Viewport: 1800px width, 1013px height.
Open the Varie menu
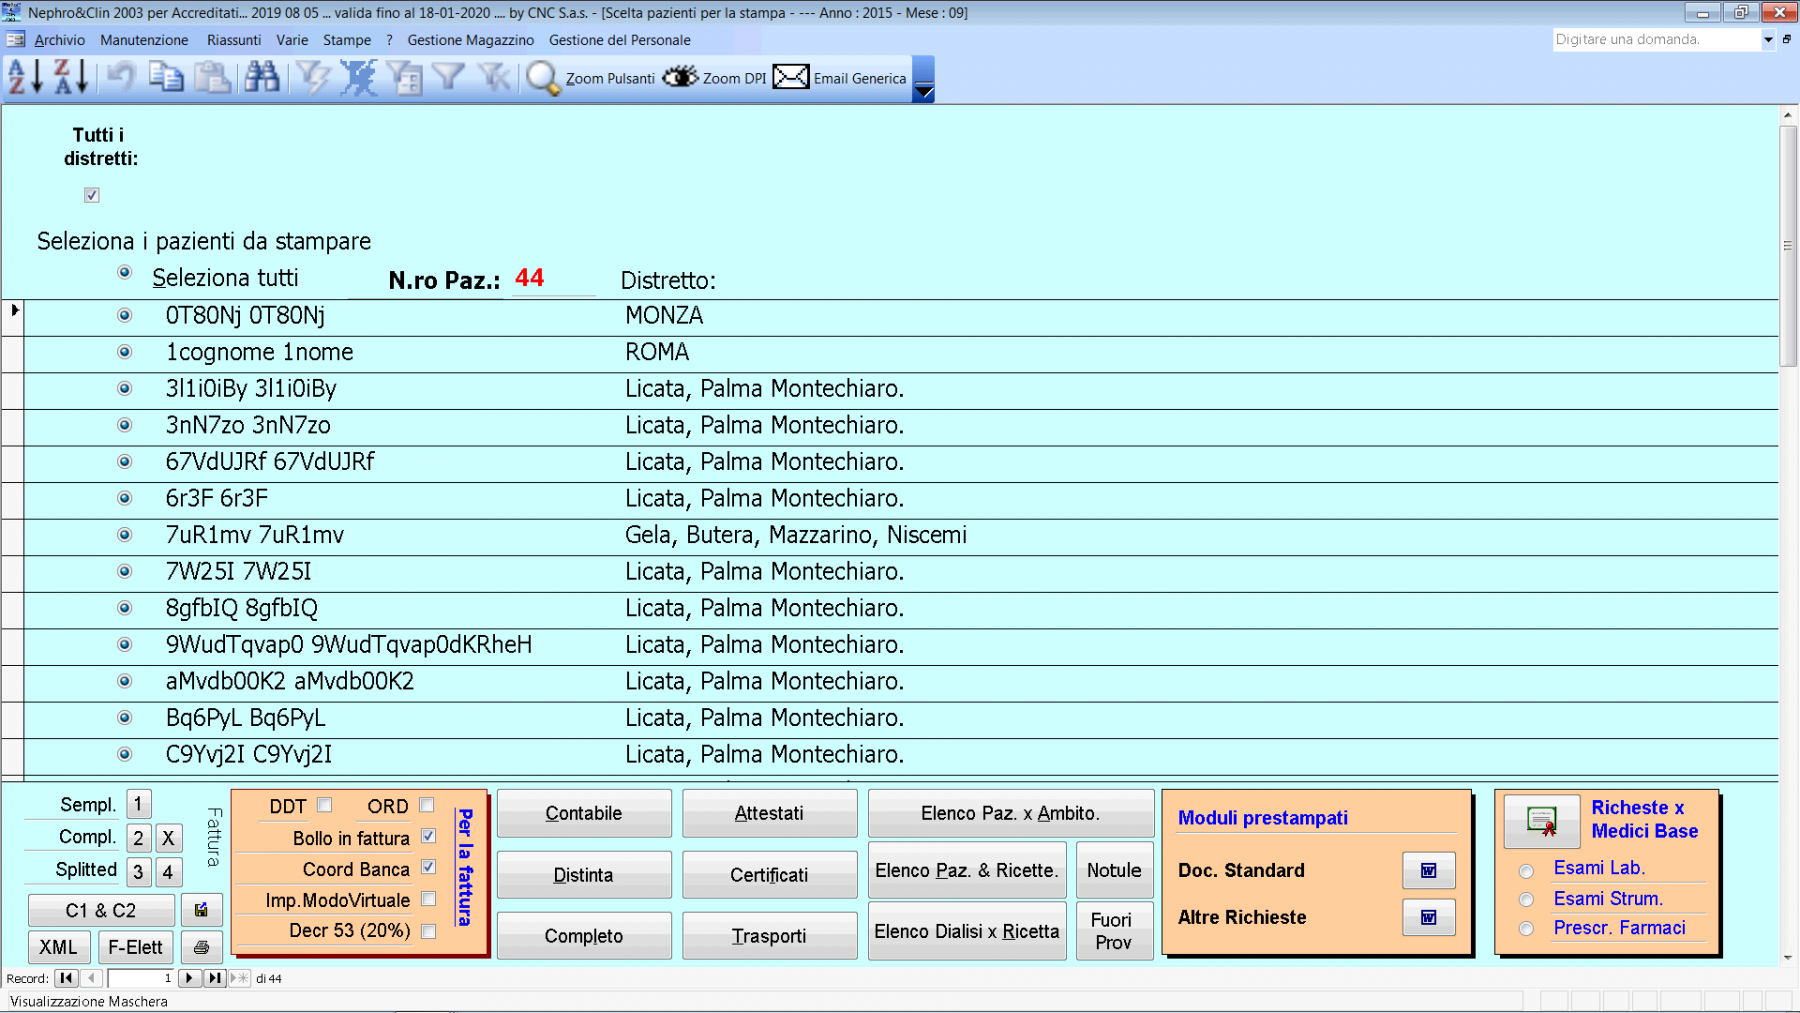[292, 40]
